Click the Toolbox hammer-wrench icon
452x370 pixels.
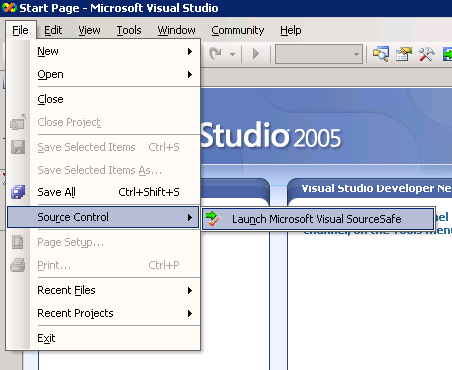(x=426, y=54)
